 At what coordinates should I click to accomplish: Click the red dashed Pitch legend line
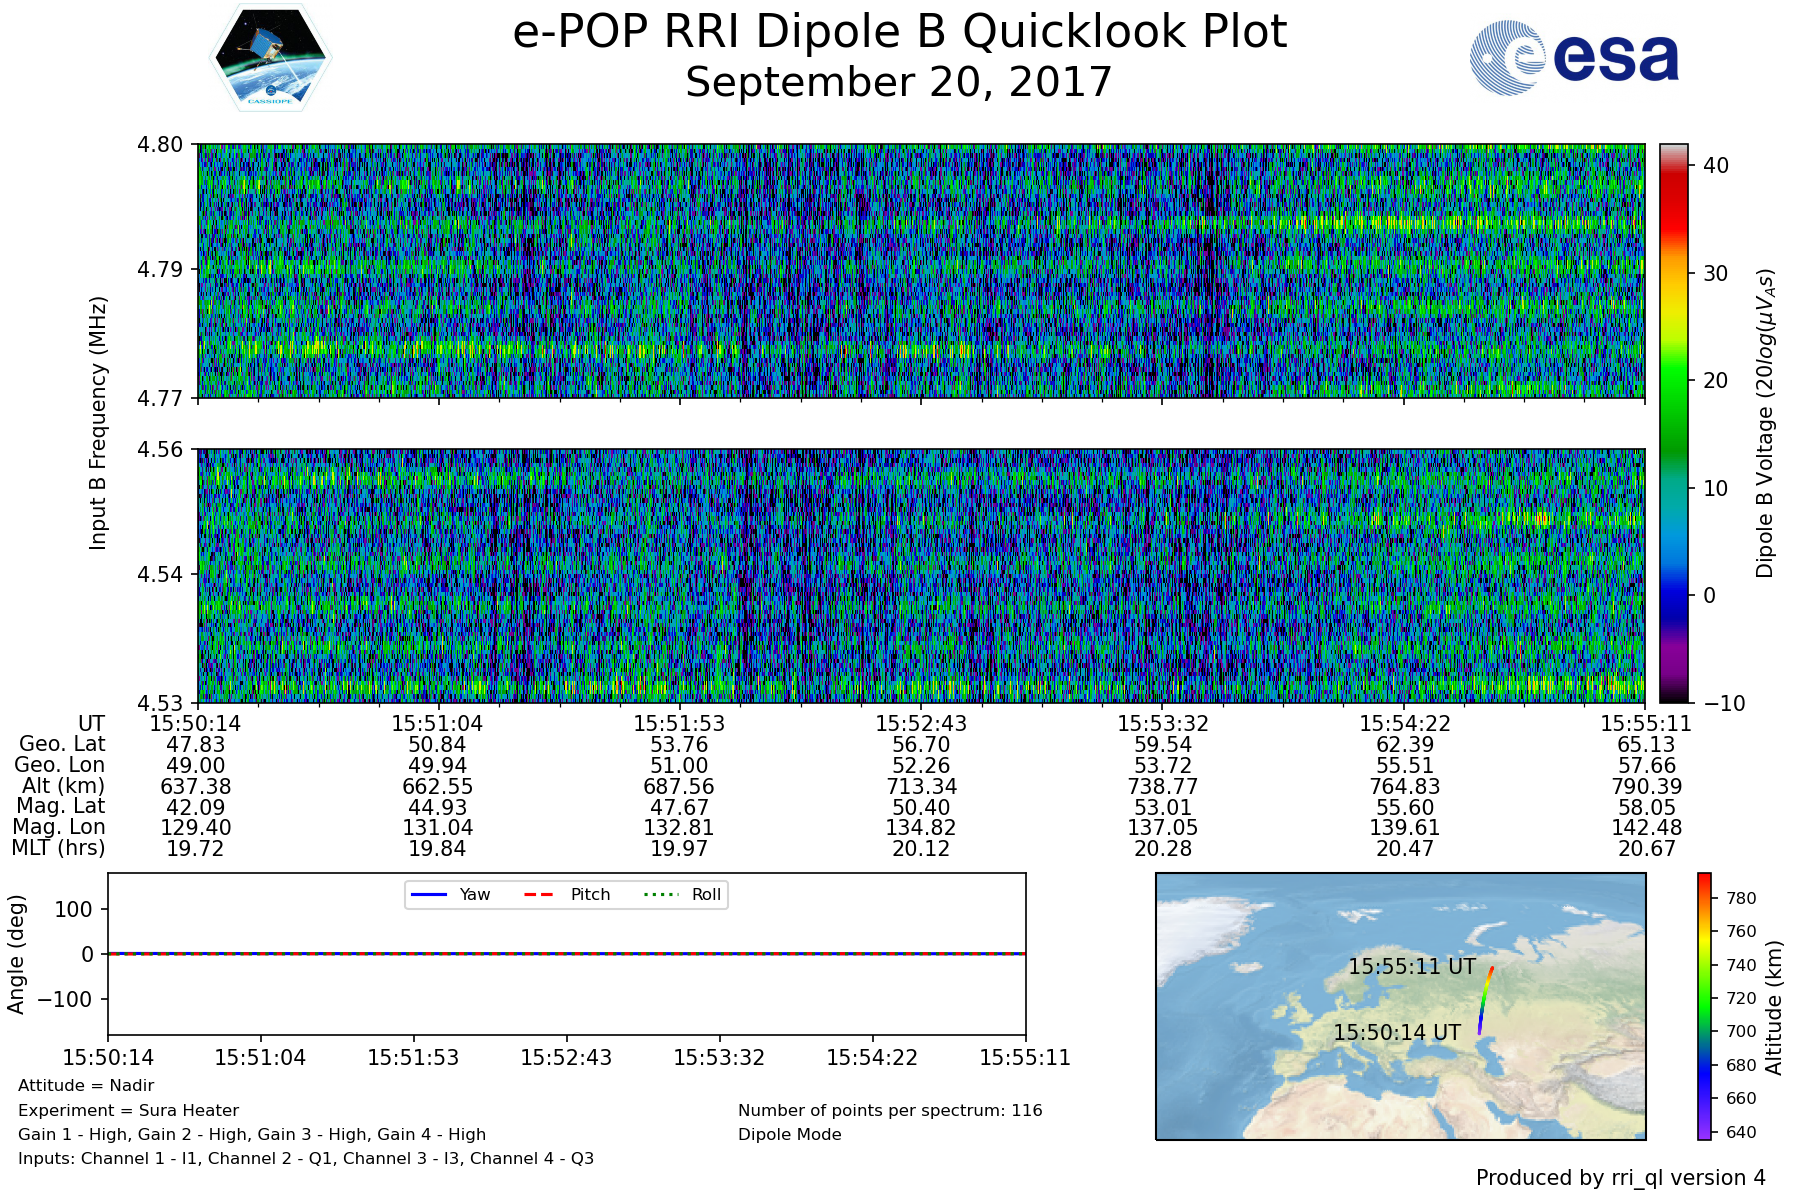539,894
